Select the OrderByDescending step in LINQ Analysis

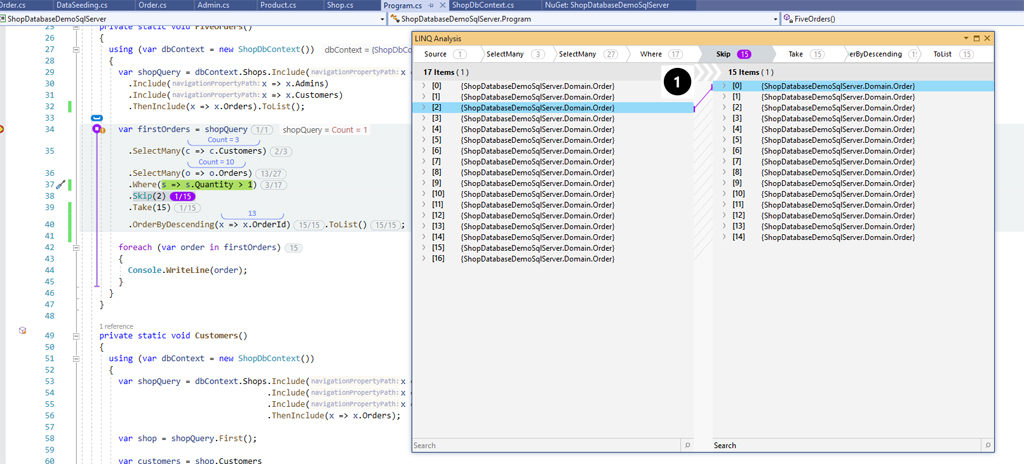point(884,54)
